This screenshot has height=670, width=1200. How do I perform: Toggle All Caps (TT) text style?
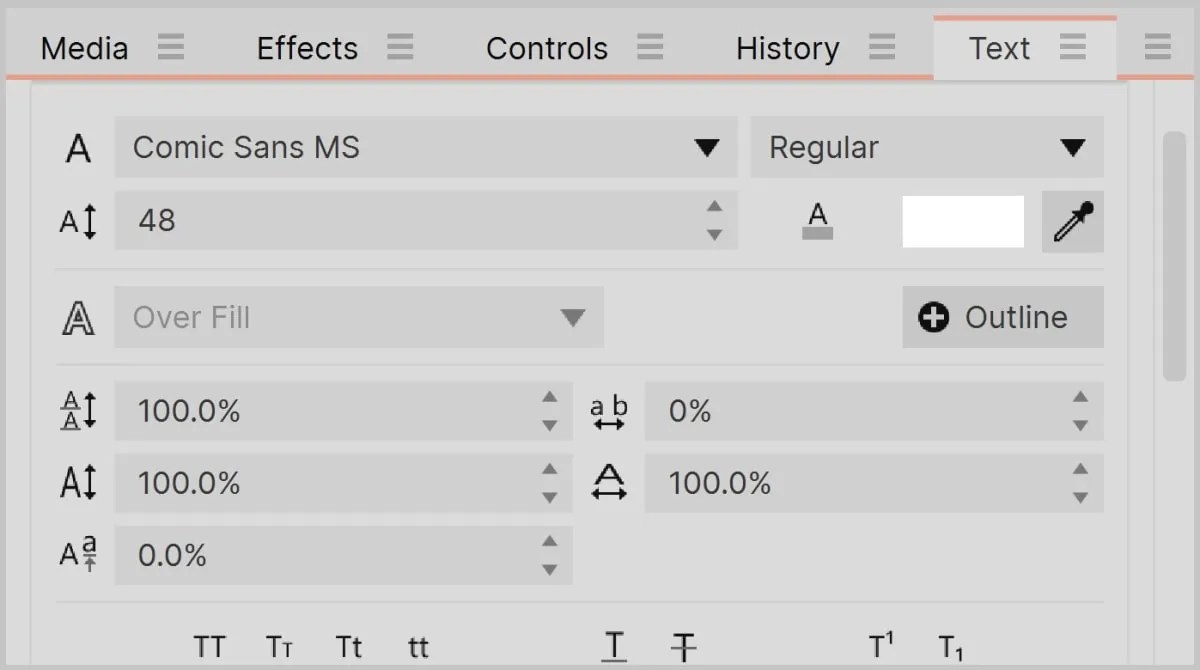point(209,647)
